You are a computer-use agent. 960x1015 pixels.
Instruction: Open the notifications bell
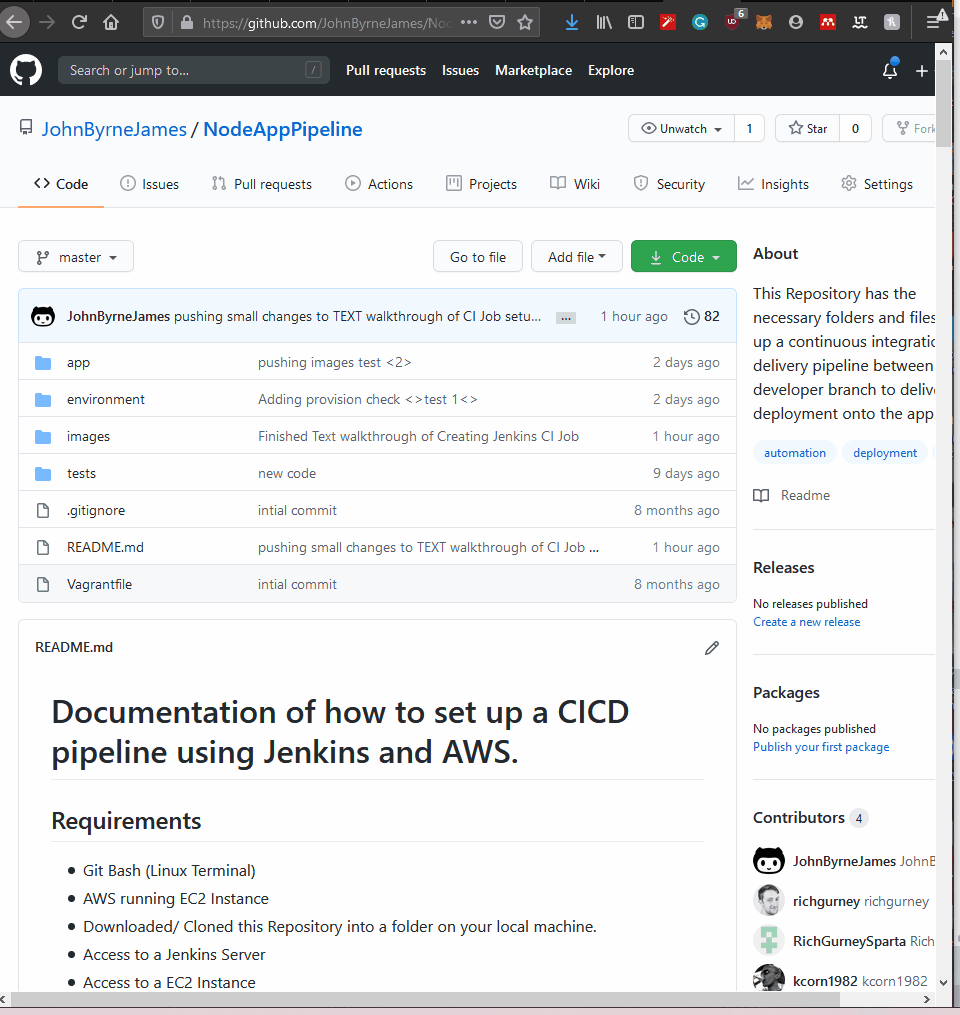coord(890,70)
